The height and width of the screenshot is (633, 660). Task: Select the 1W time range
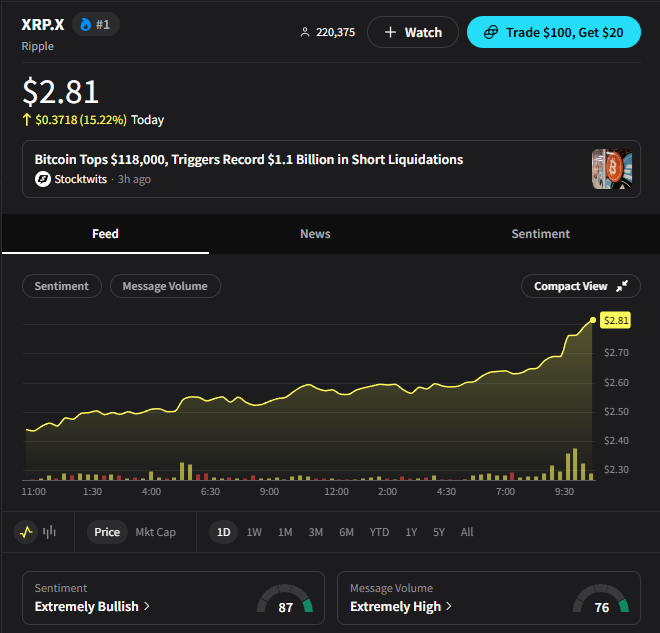254,532
